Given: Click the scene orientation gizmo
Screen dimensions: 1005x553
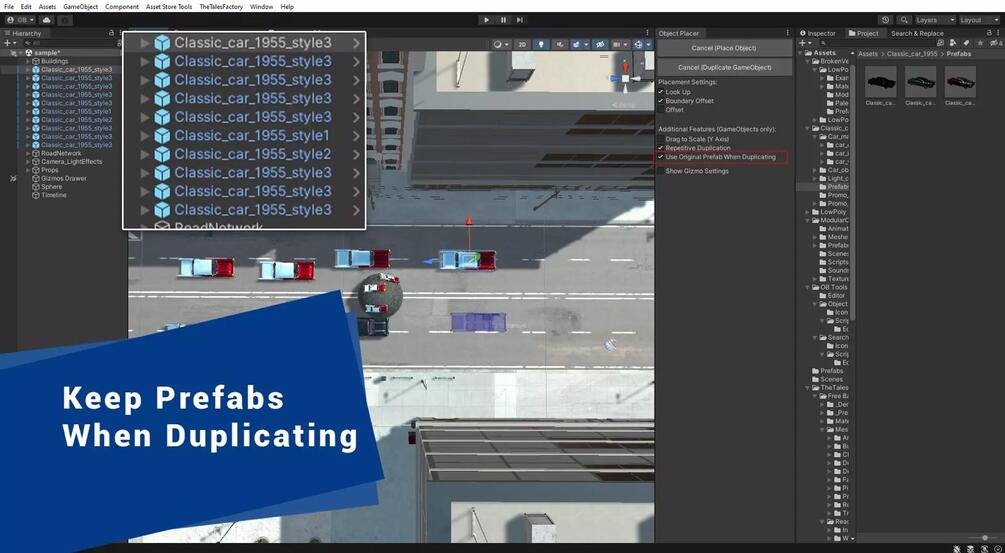Looking at the screenshot, I should click(626, 78).
